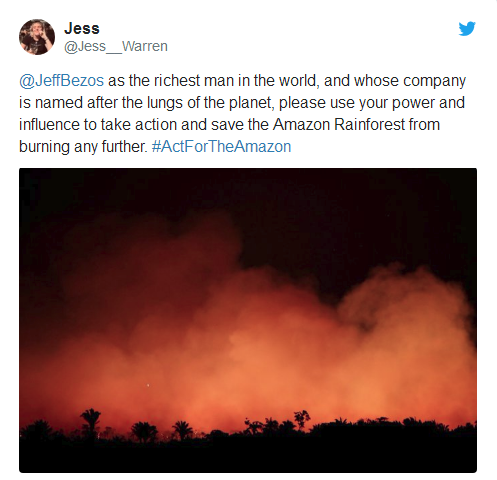The image size is (497, 480).
Task: Visit the @Jess__Warren handle
Action: [x=116, y=46]
